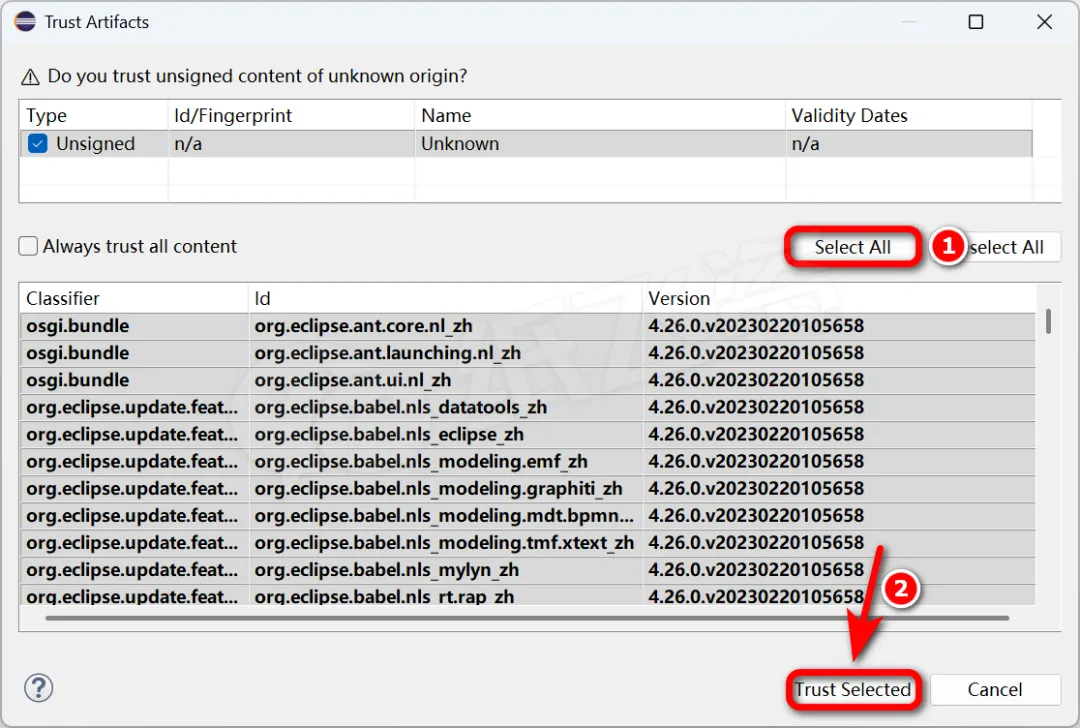Screen dimensions: 1080x728
Task: Click the Trust Selected button
Action: (853, 689)
